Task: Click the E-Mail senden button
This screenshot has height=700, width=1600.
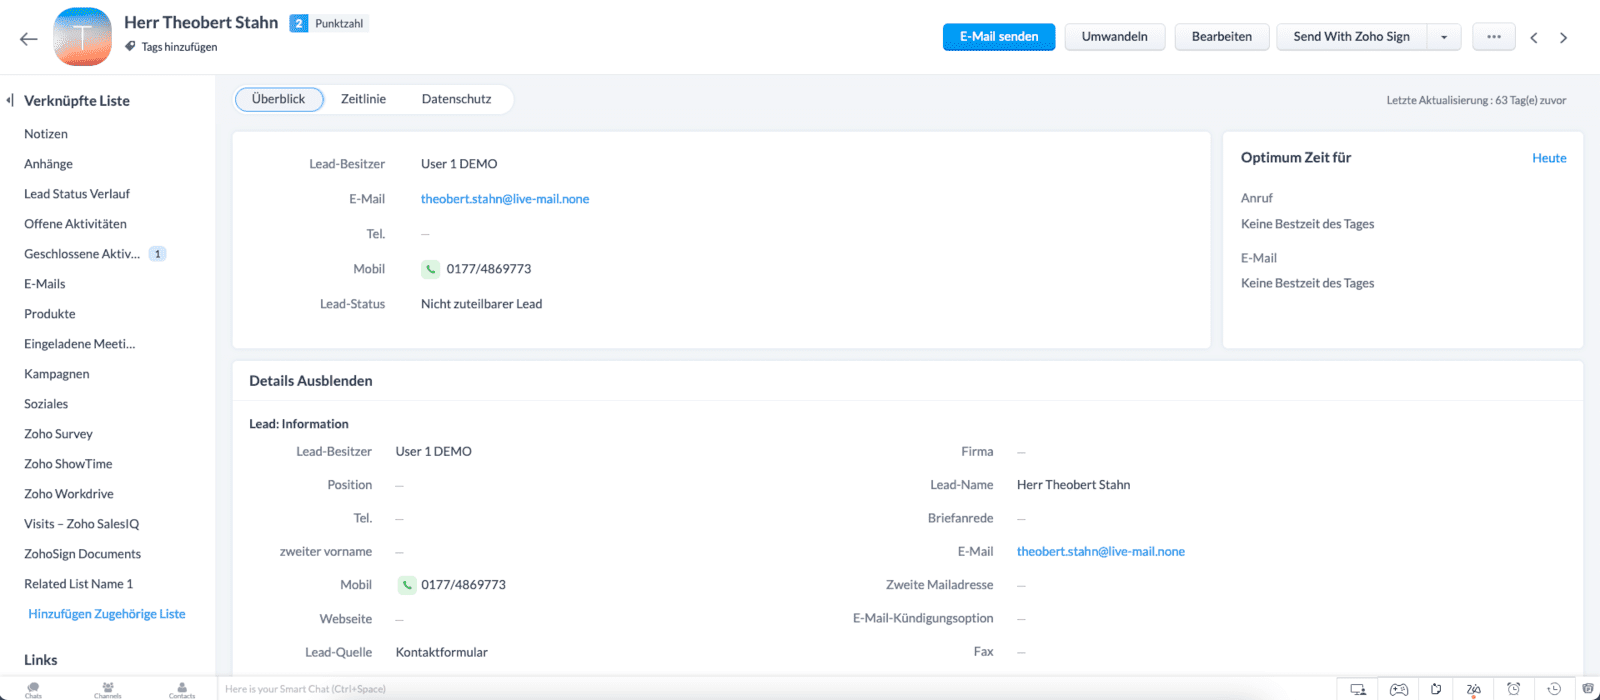Action: click(x=999, y=37)
